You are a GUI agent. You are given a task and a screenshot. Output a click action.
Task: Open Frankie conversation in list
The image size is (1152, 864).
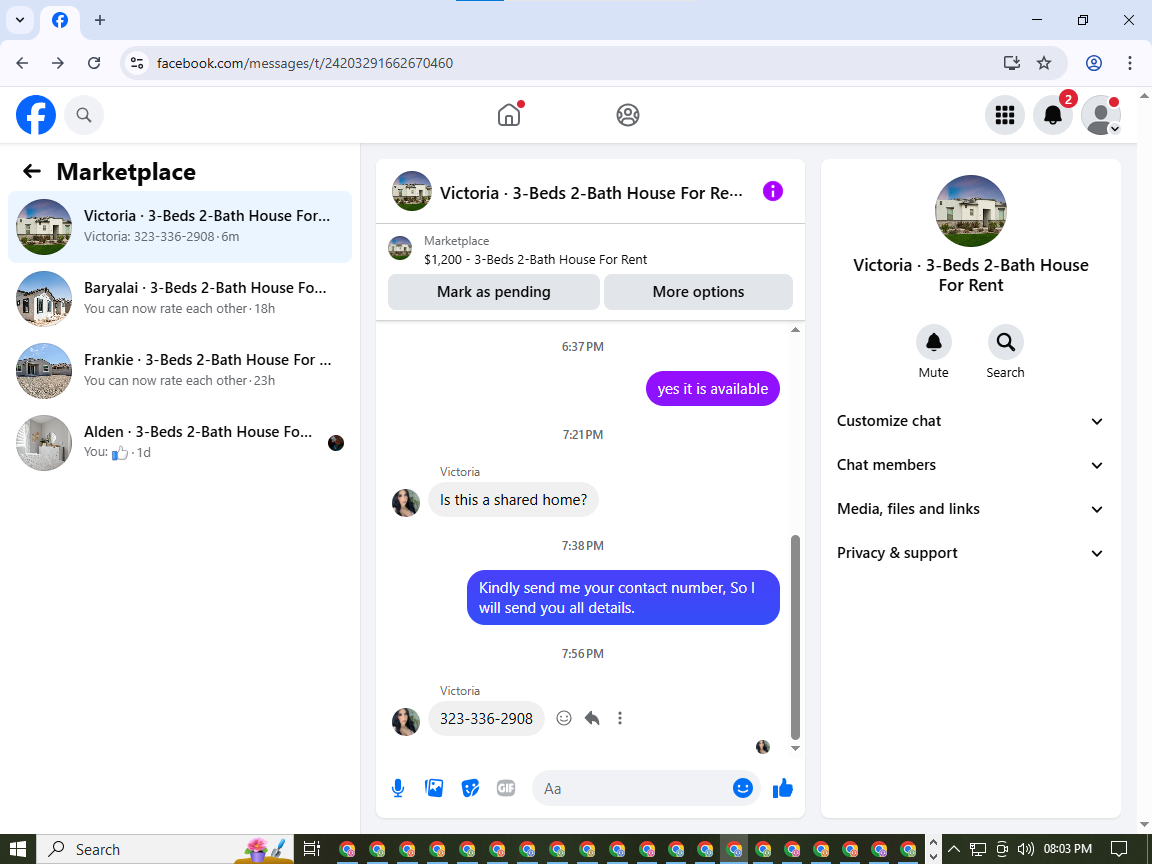[180, 370]
